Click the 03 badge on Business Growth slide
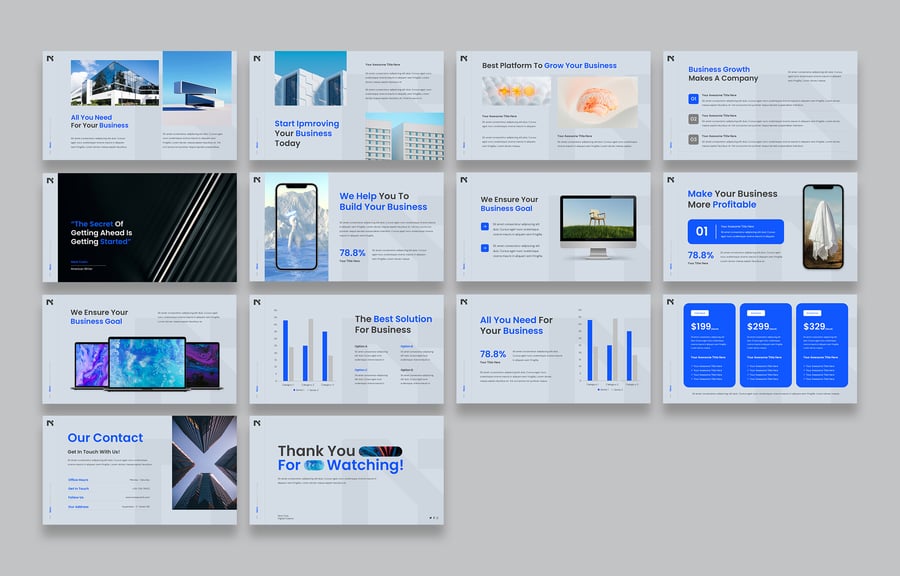Screen dimensions: 900x576 point(693,139)
